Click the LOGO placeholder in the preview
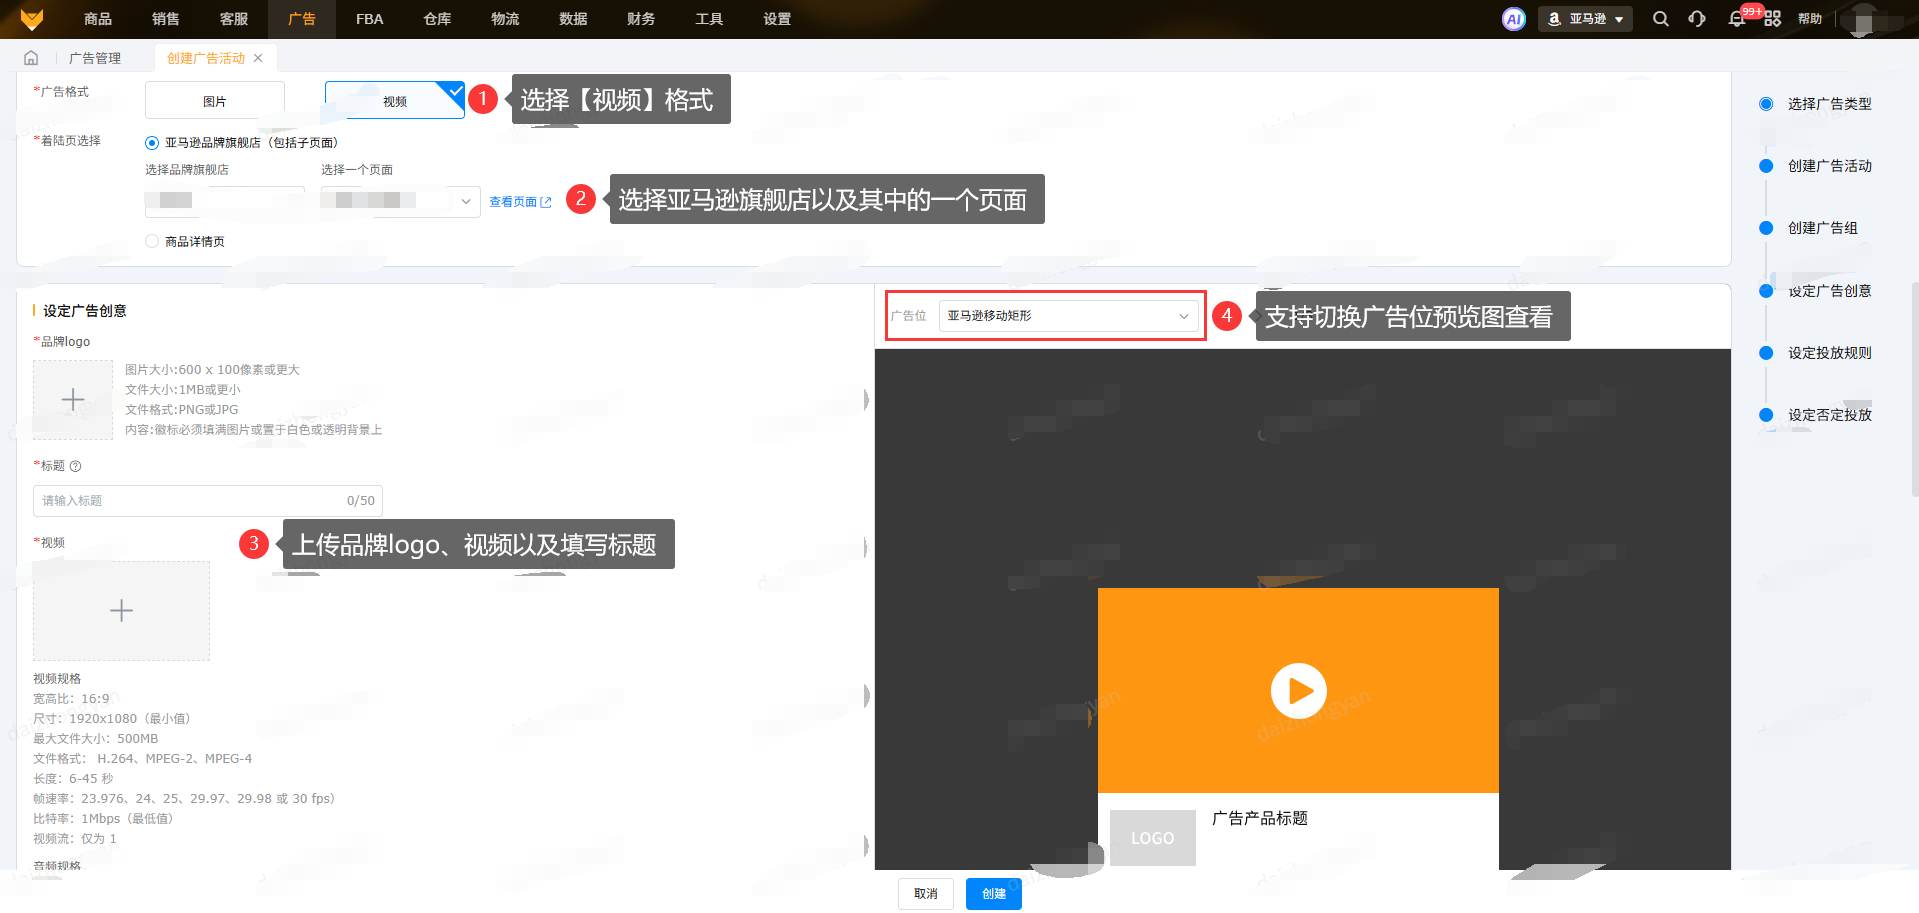 click(1153, 838)
